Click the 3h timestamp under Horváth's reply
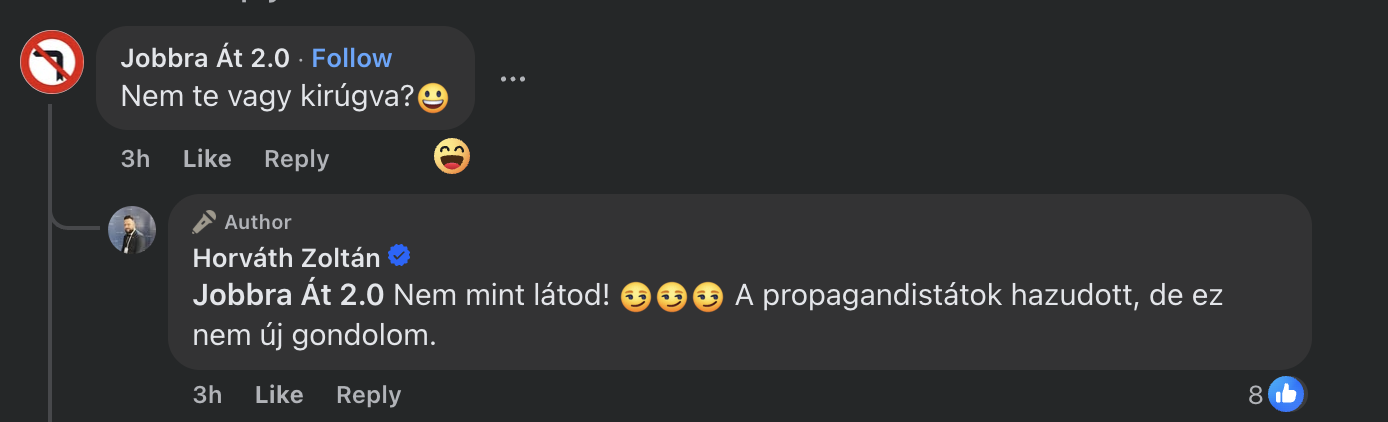Screen dimensions: 1388x422 coord(207,395)
